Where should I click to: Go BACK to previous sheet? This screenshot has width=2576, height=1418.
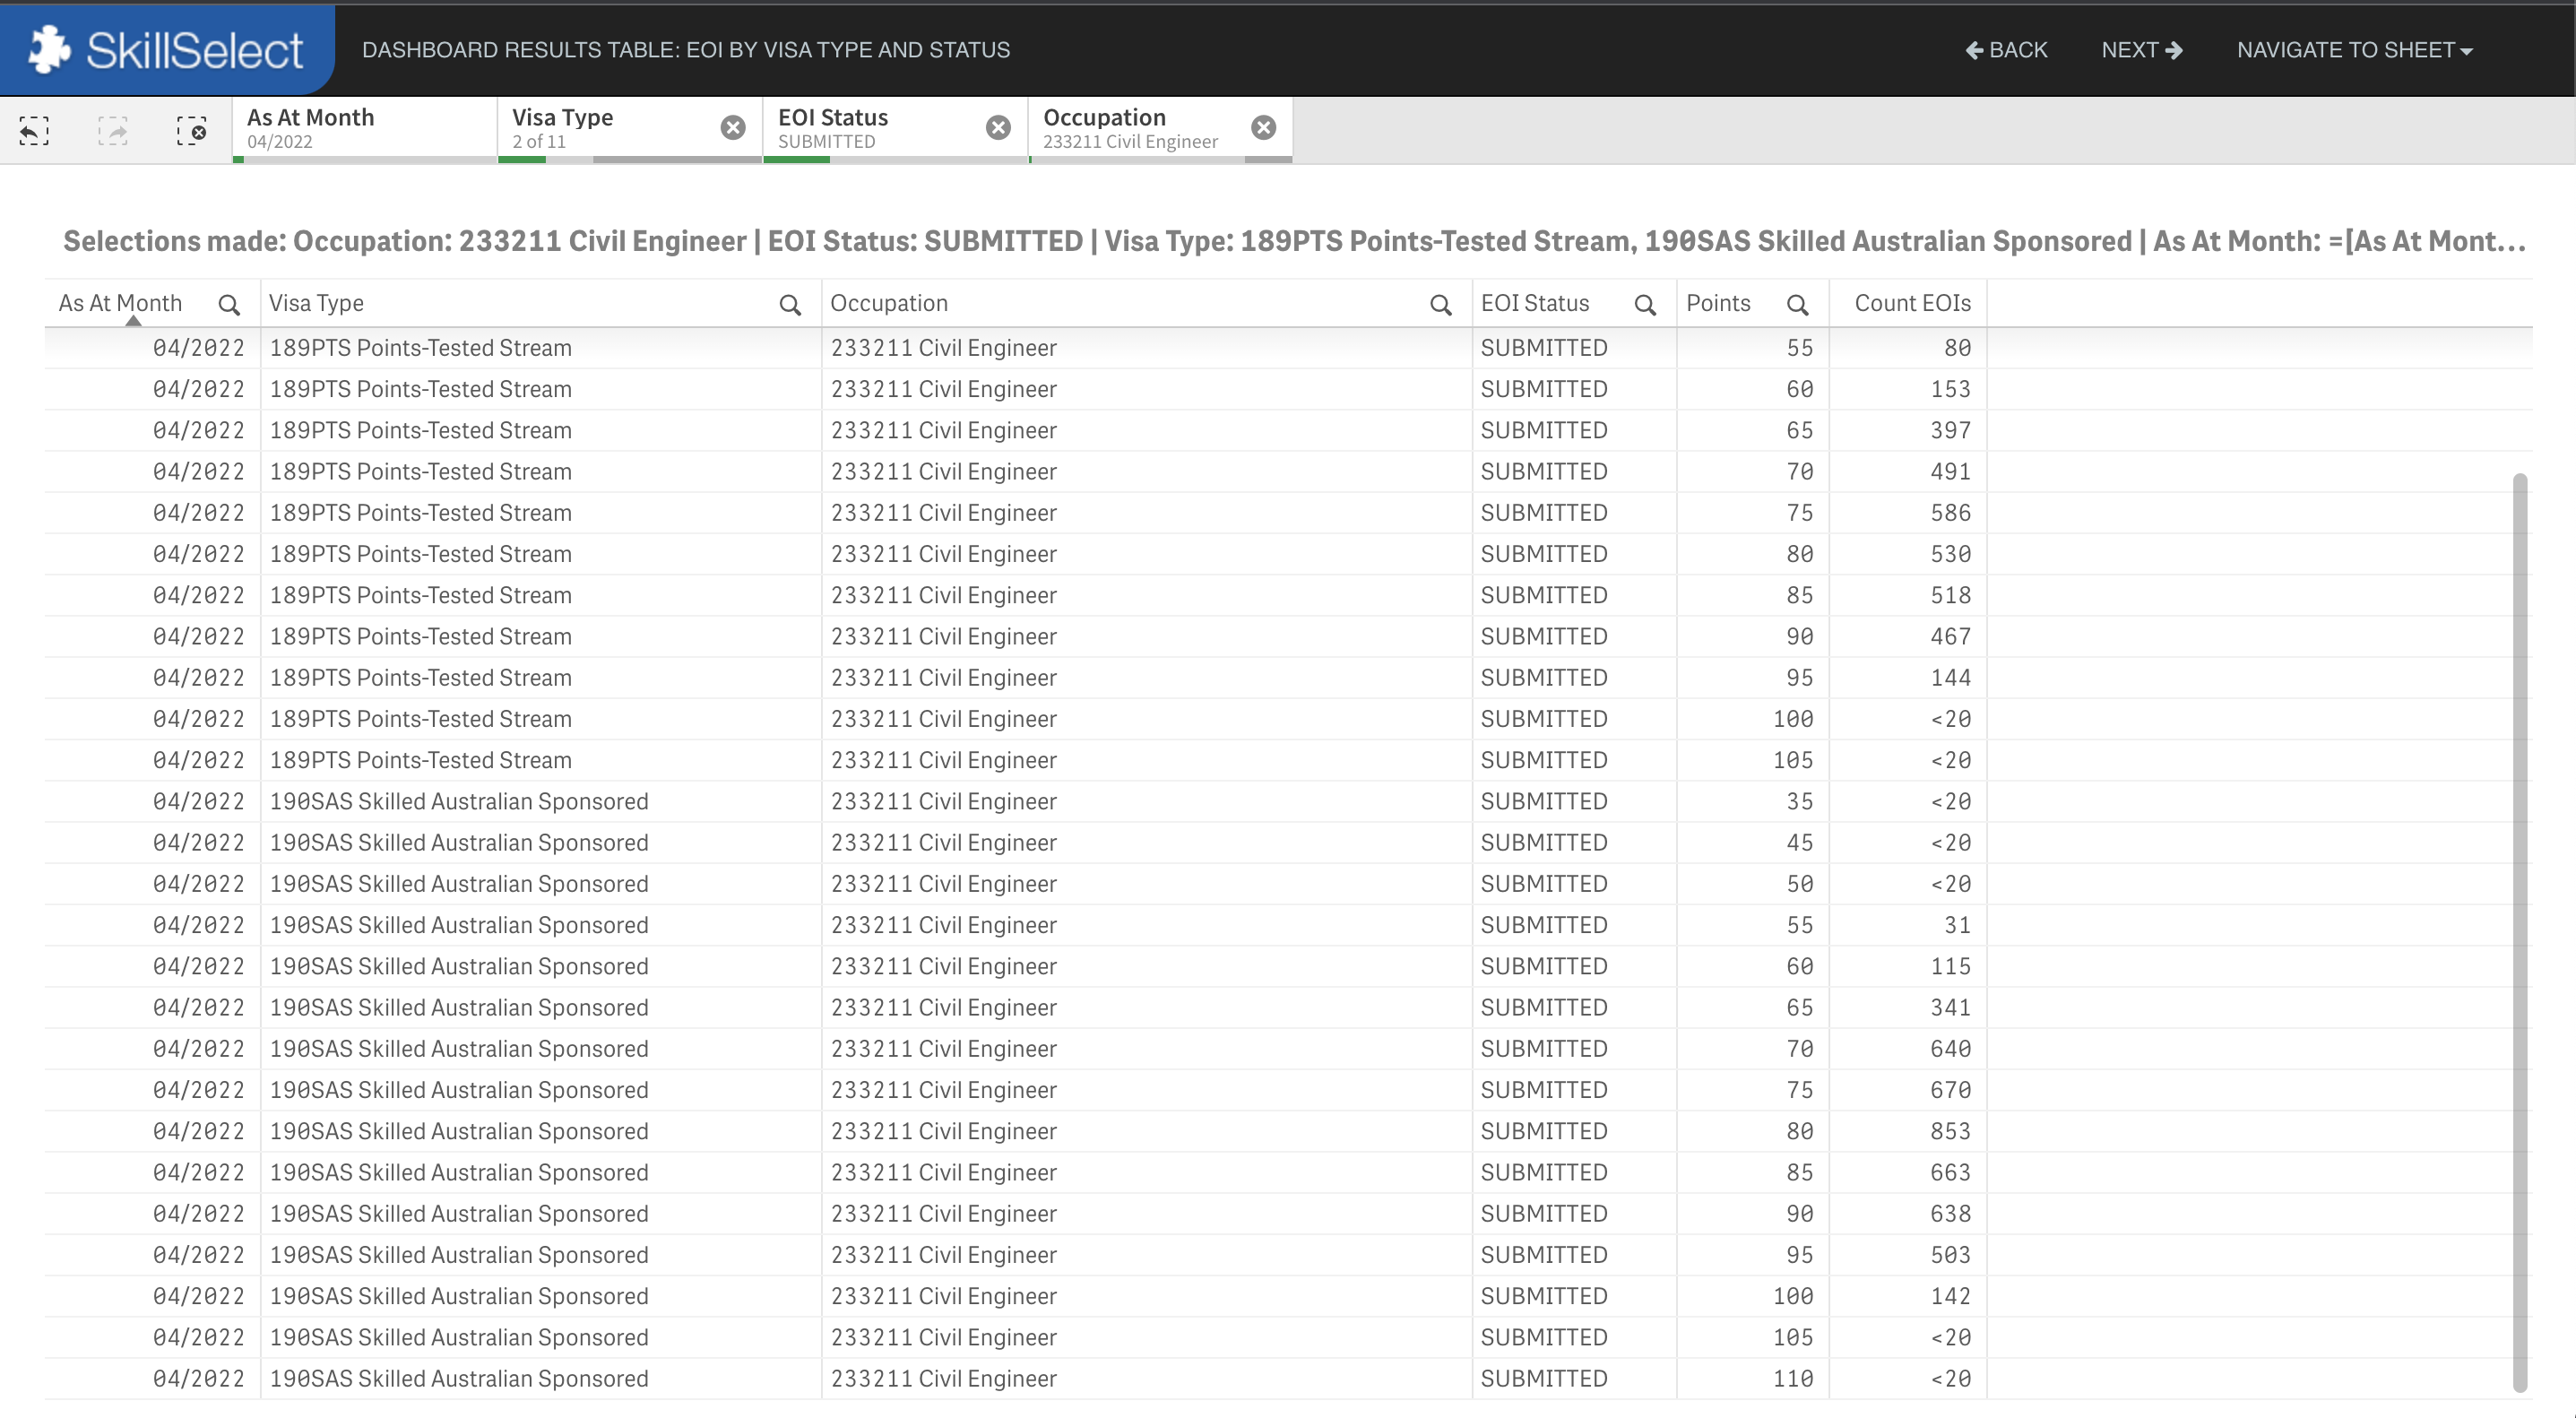(x=2006, y=50)
